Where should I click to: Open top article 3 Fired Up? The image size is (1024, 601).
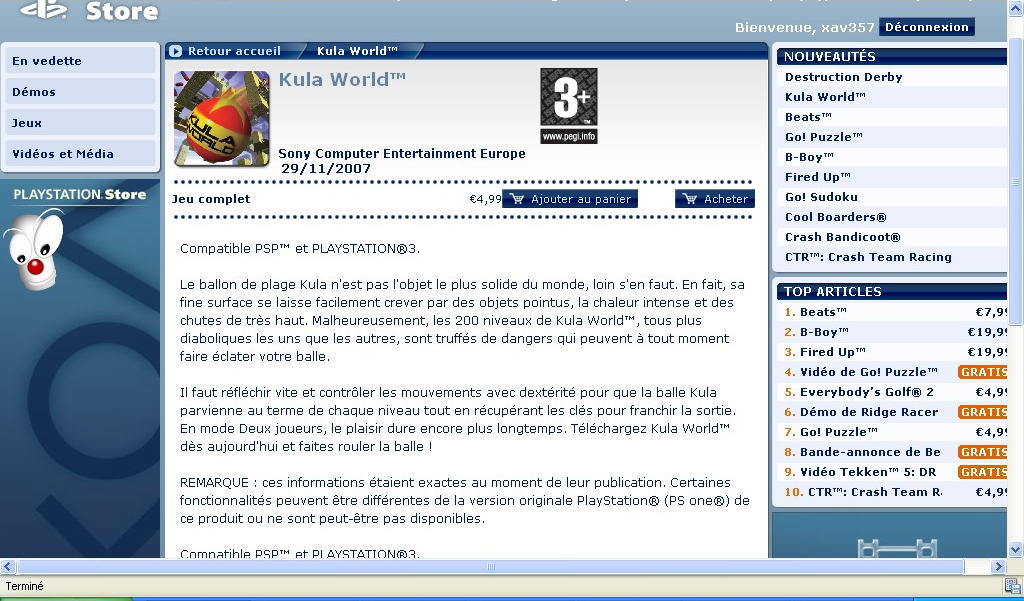[x=833, y=352]
